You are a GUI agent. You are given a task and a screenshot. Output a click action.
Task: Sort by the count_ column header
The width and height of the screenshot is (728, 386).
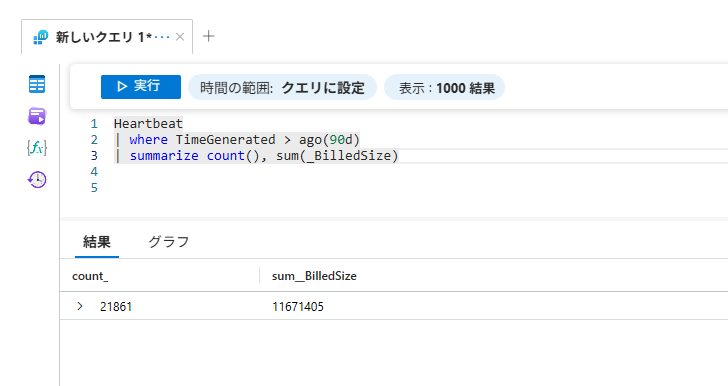click(90, 276)
